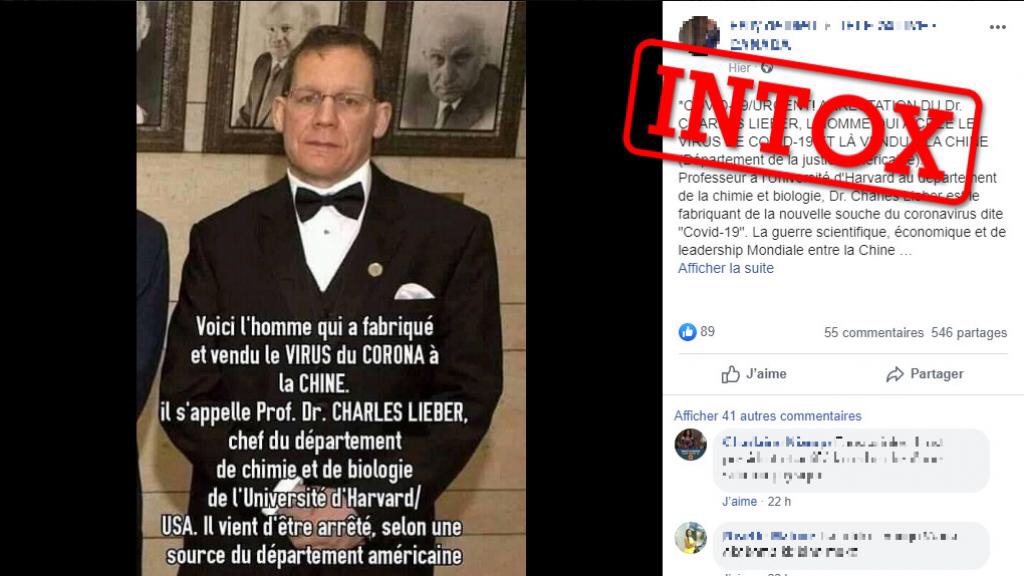Expand Afficher 41 autres commentaires

coord(767,416)
